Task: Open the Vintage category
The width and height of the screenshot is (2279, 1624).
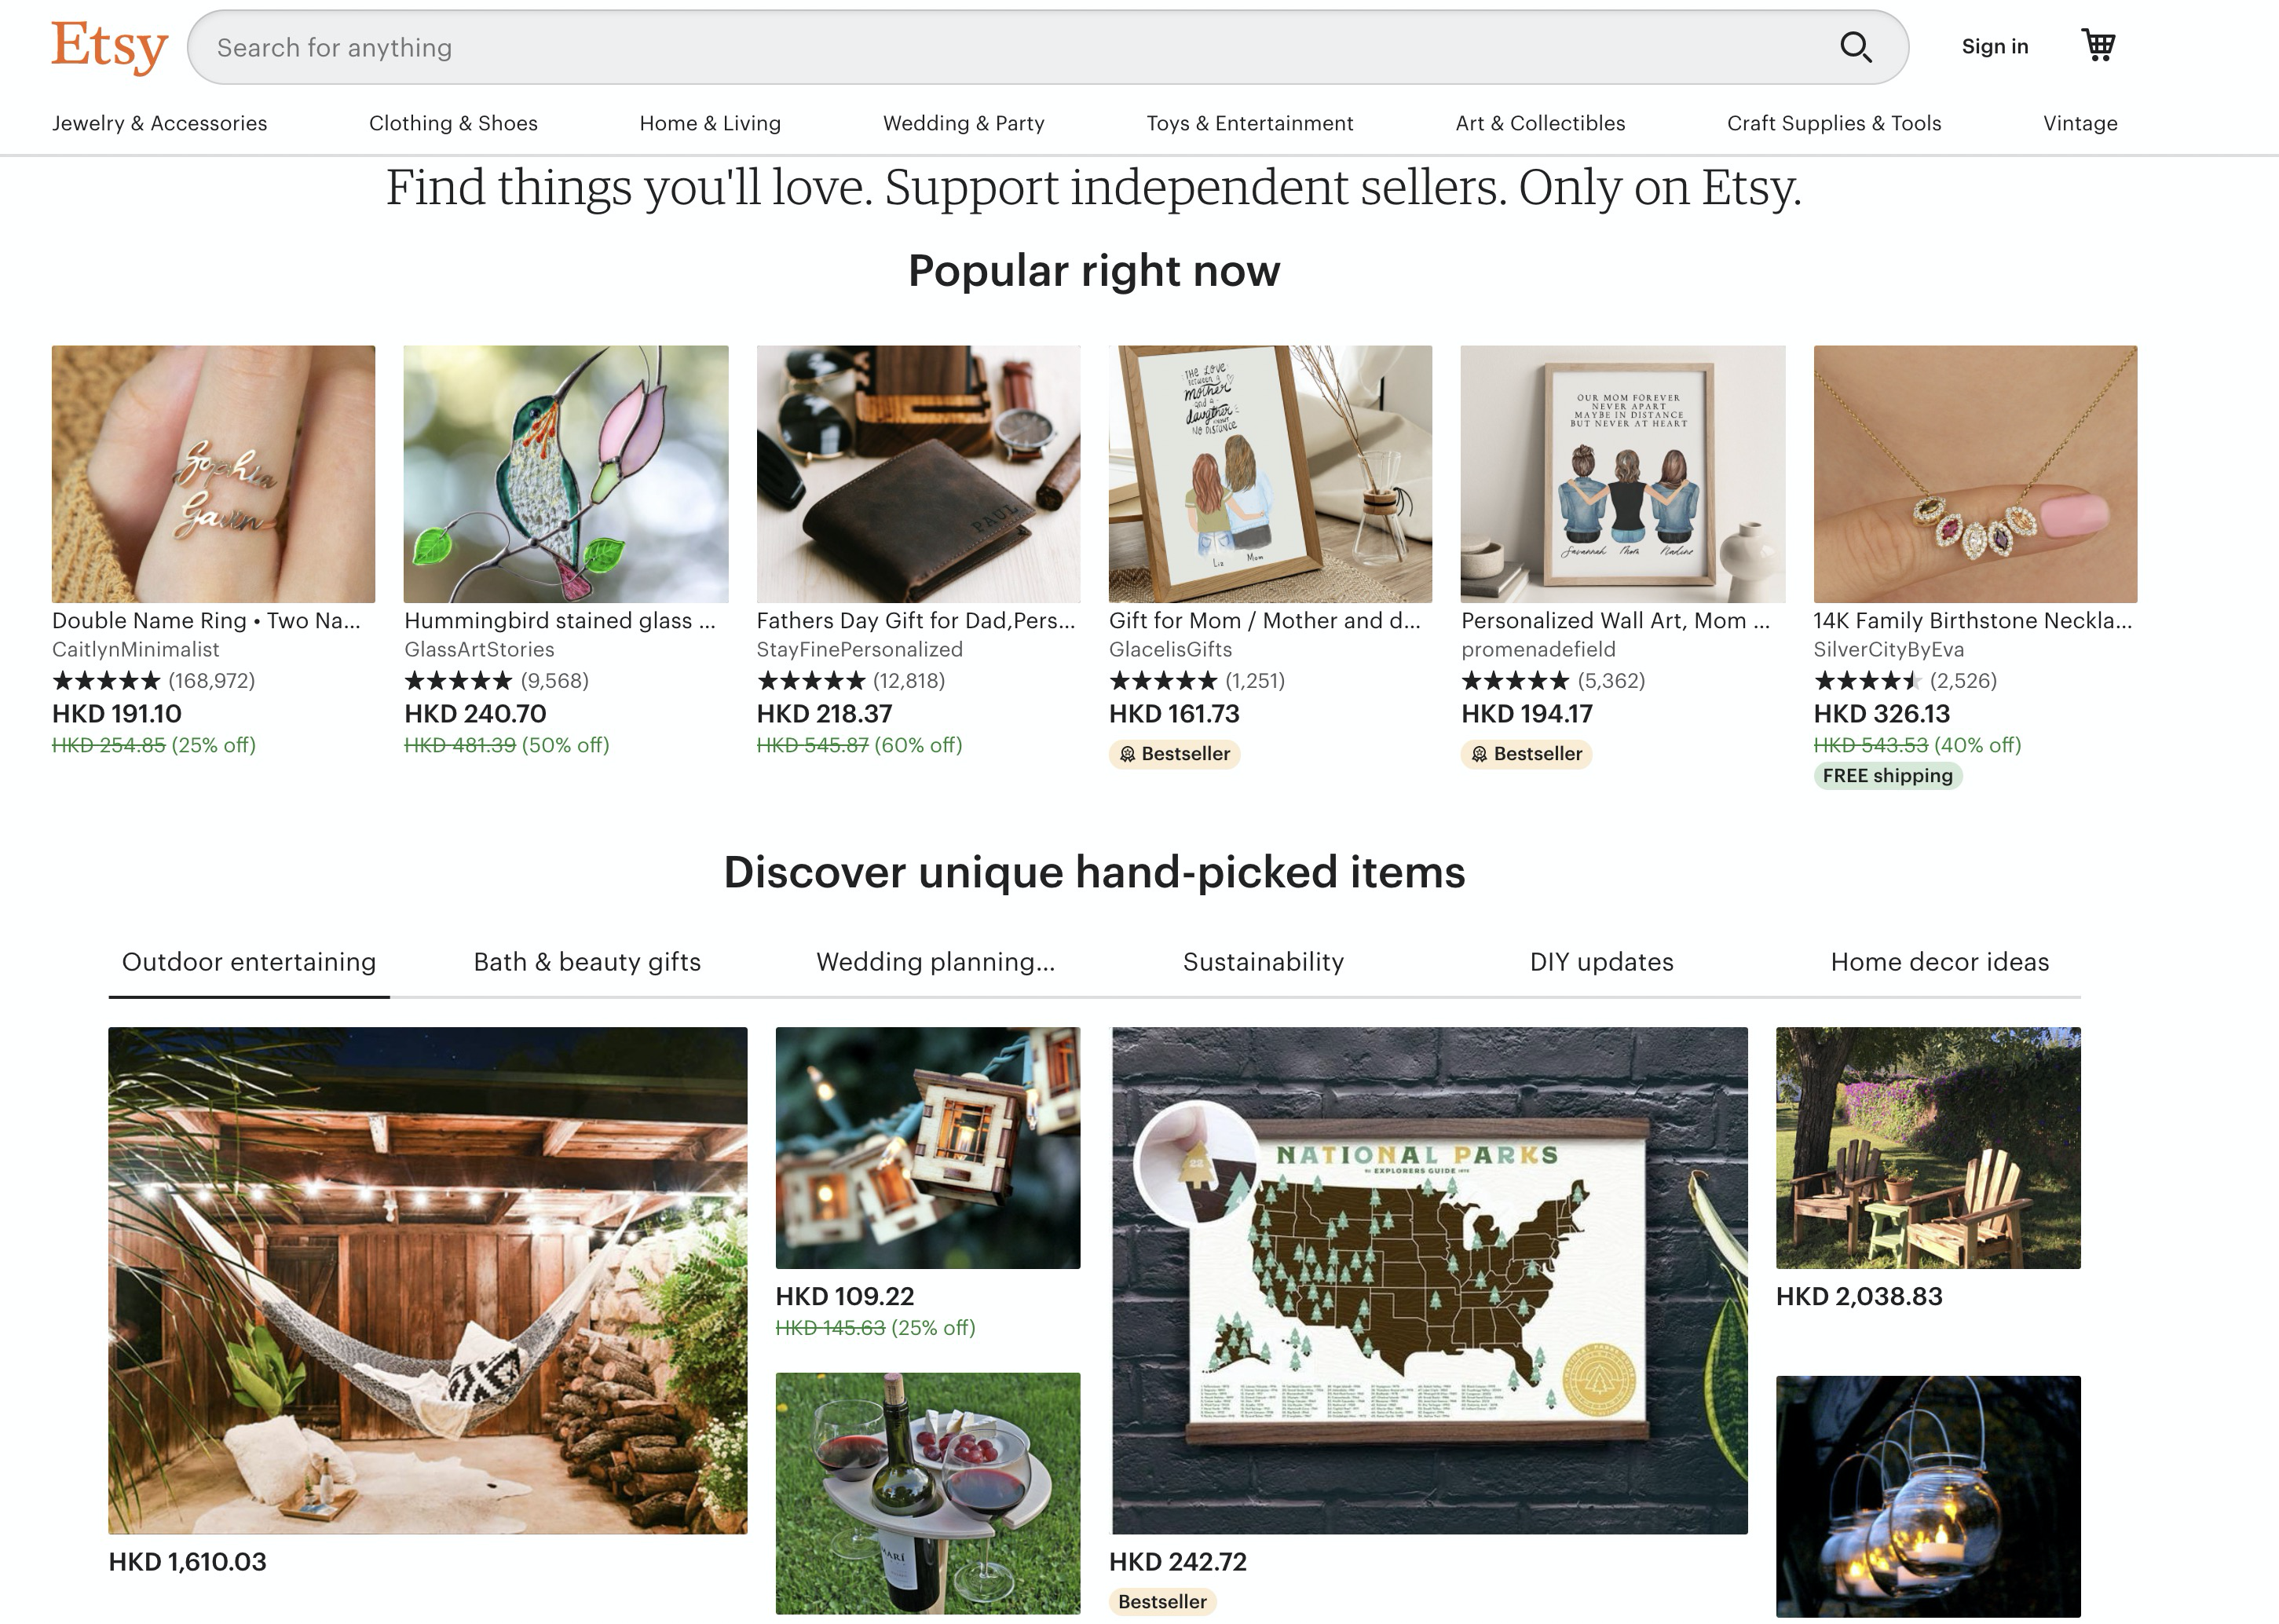Action: coord(2080,123)
